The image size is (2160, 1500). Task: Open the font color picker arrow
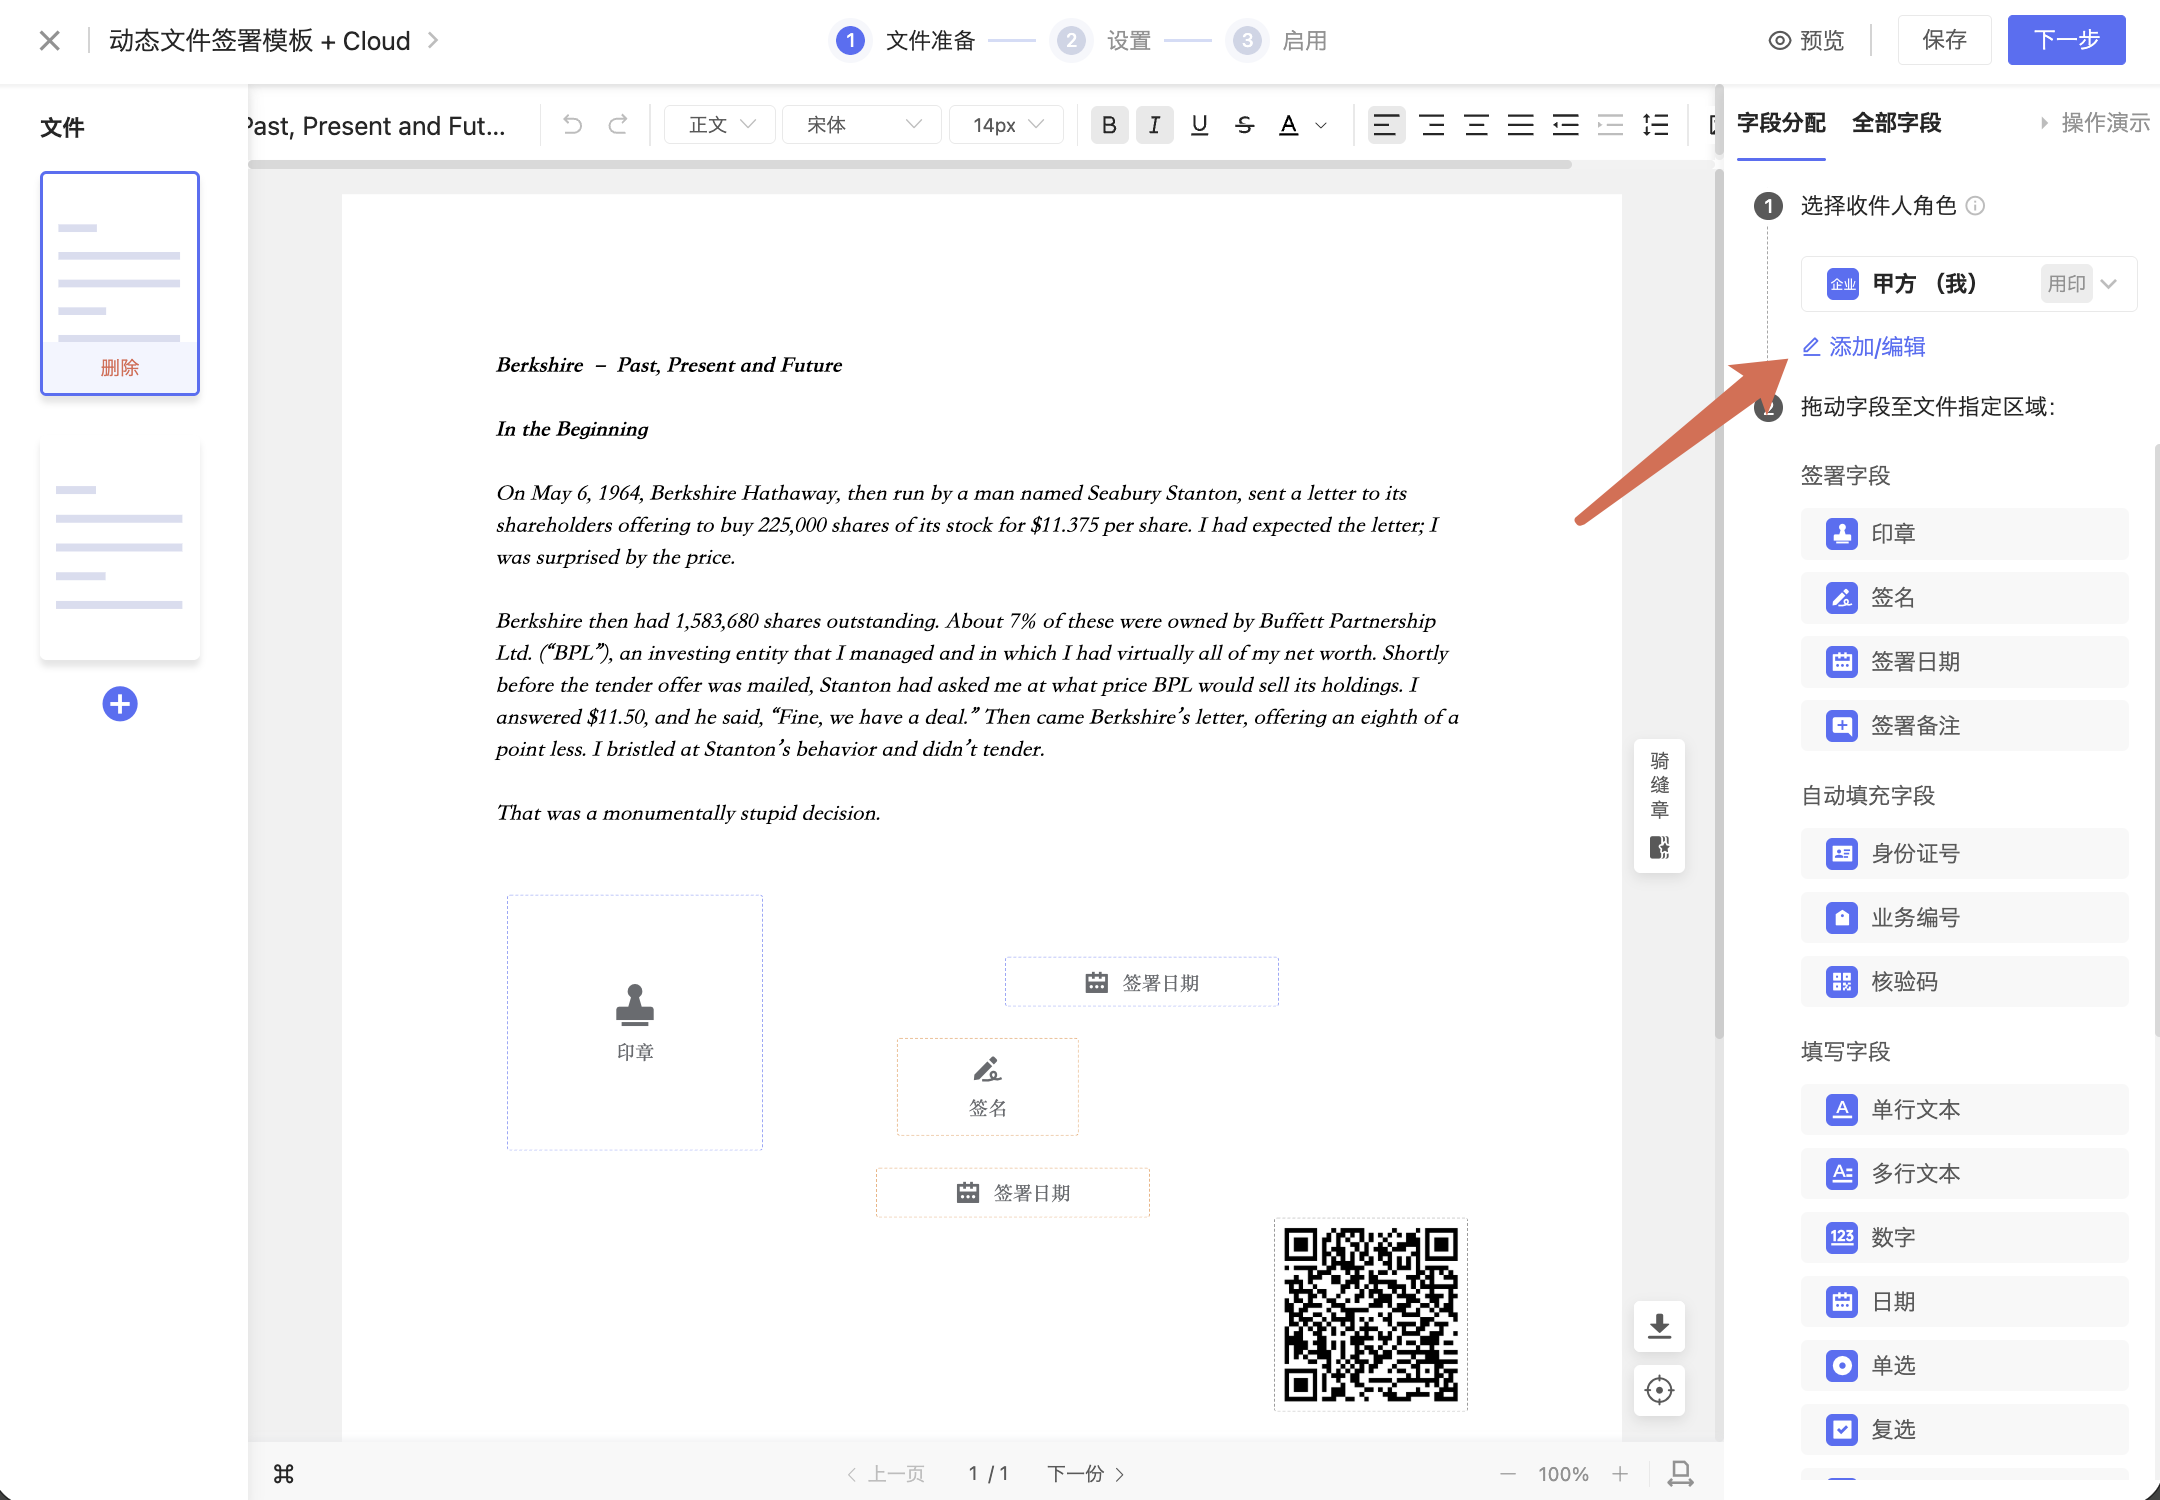point(1321,126)
